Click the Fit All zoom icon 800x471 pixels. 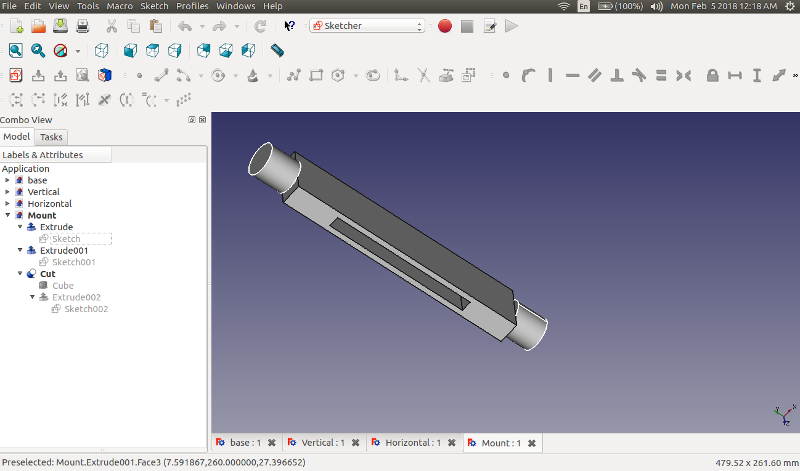click(16, 50)
